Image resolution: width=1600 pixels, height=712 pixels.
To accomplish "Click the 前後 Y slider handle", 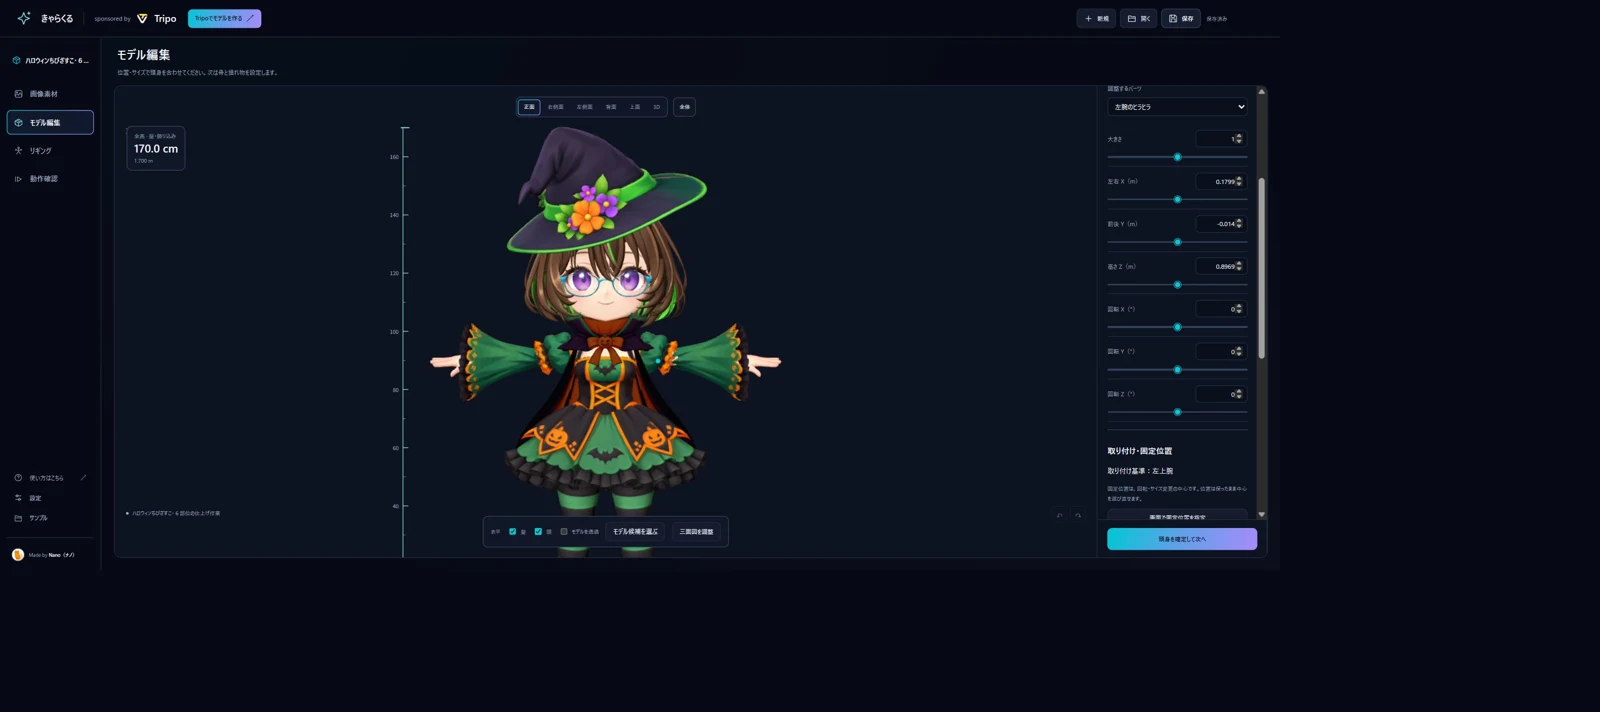I will (x=1177, y=242).
